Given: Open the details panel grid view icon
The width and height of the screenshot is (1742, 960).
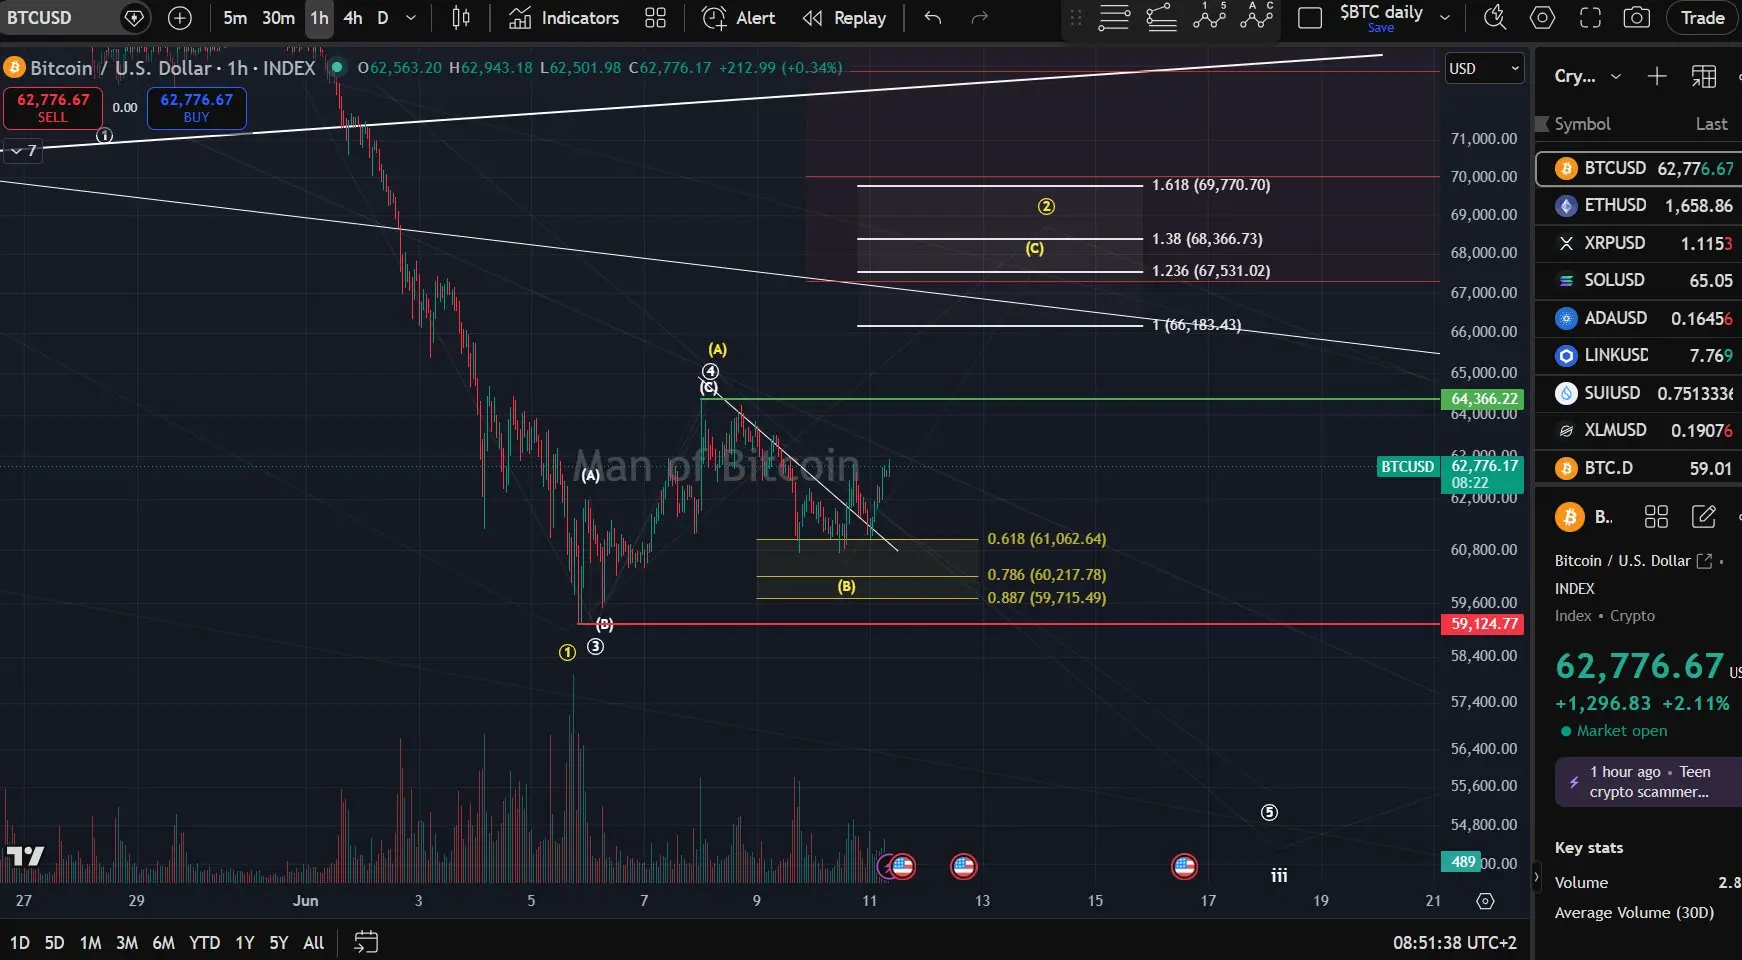Looking at the screenshot, I should point(1656,517).
